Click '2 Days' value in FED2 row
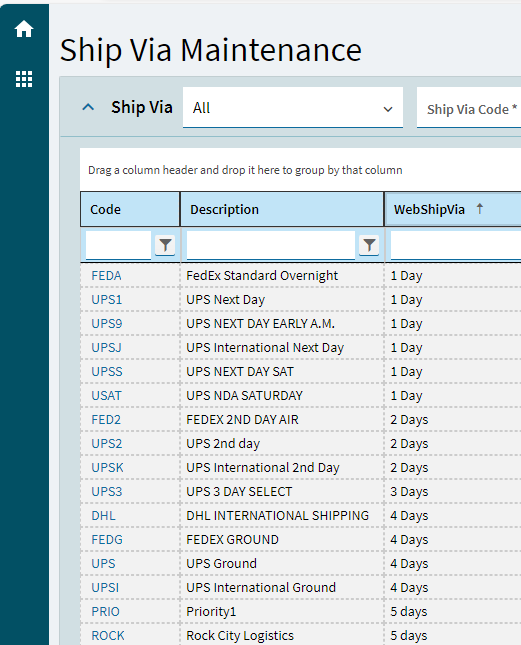The height and width of the screenshot is (645, 521). [x=409, y=420]
